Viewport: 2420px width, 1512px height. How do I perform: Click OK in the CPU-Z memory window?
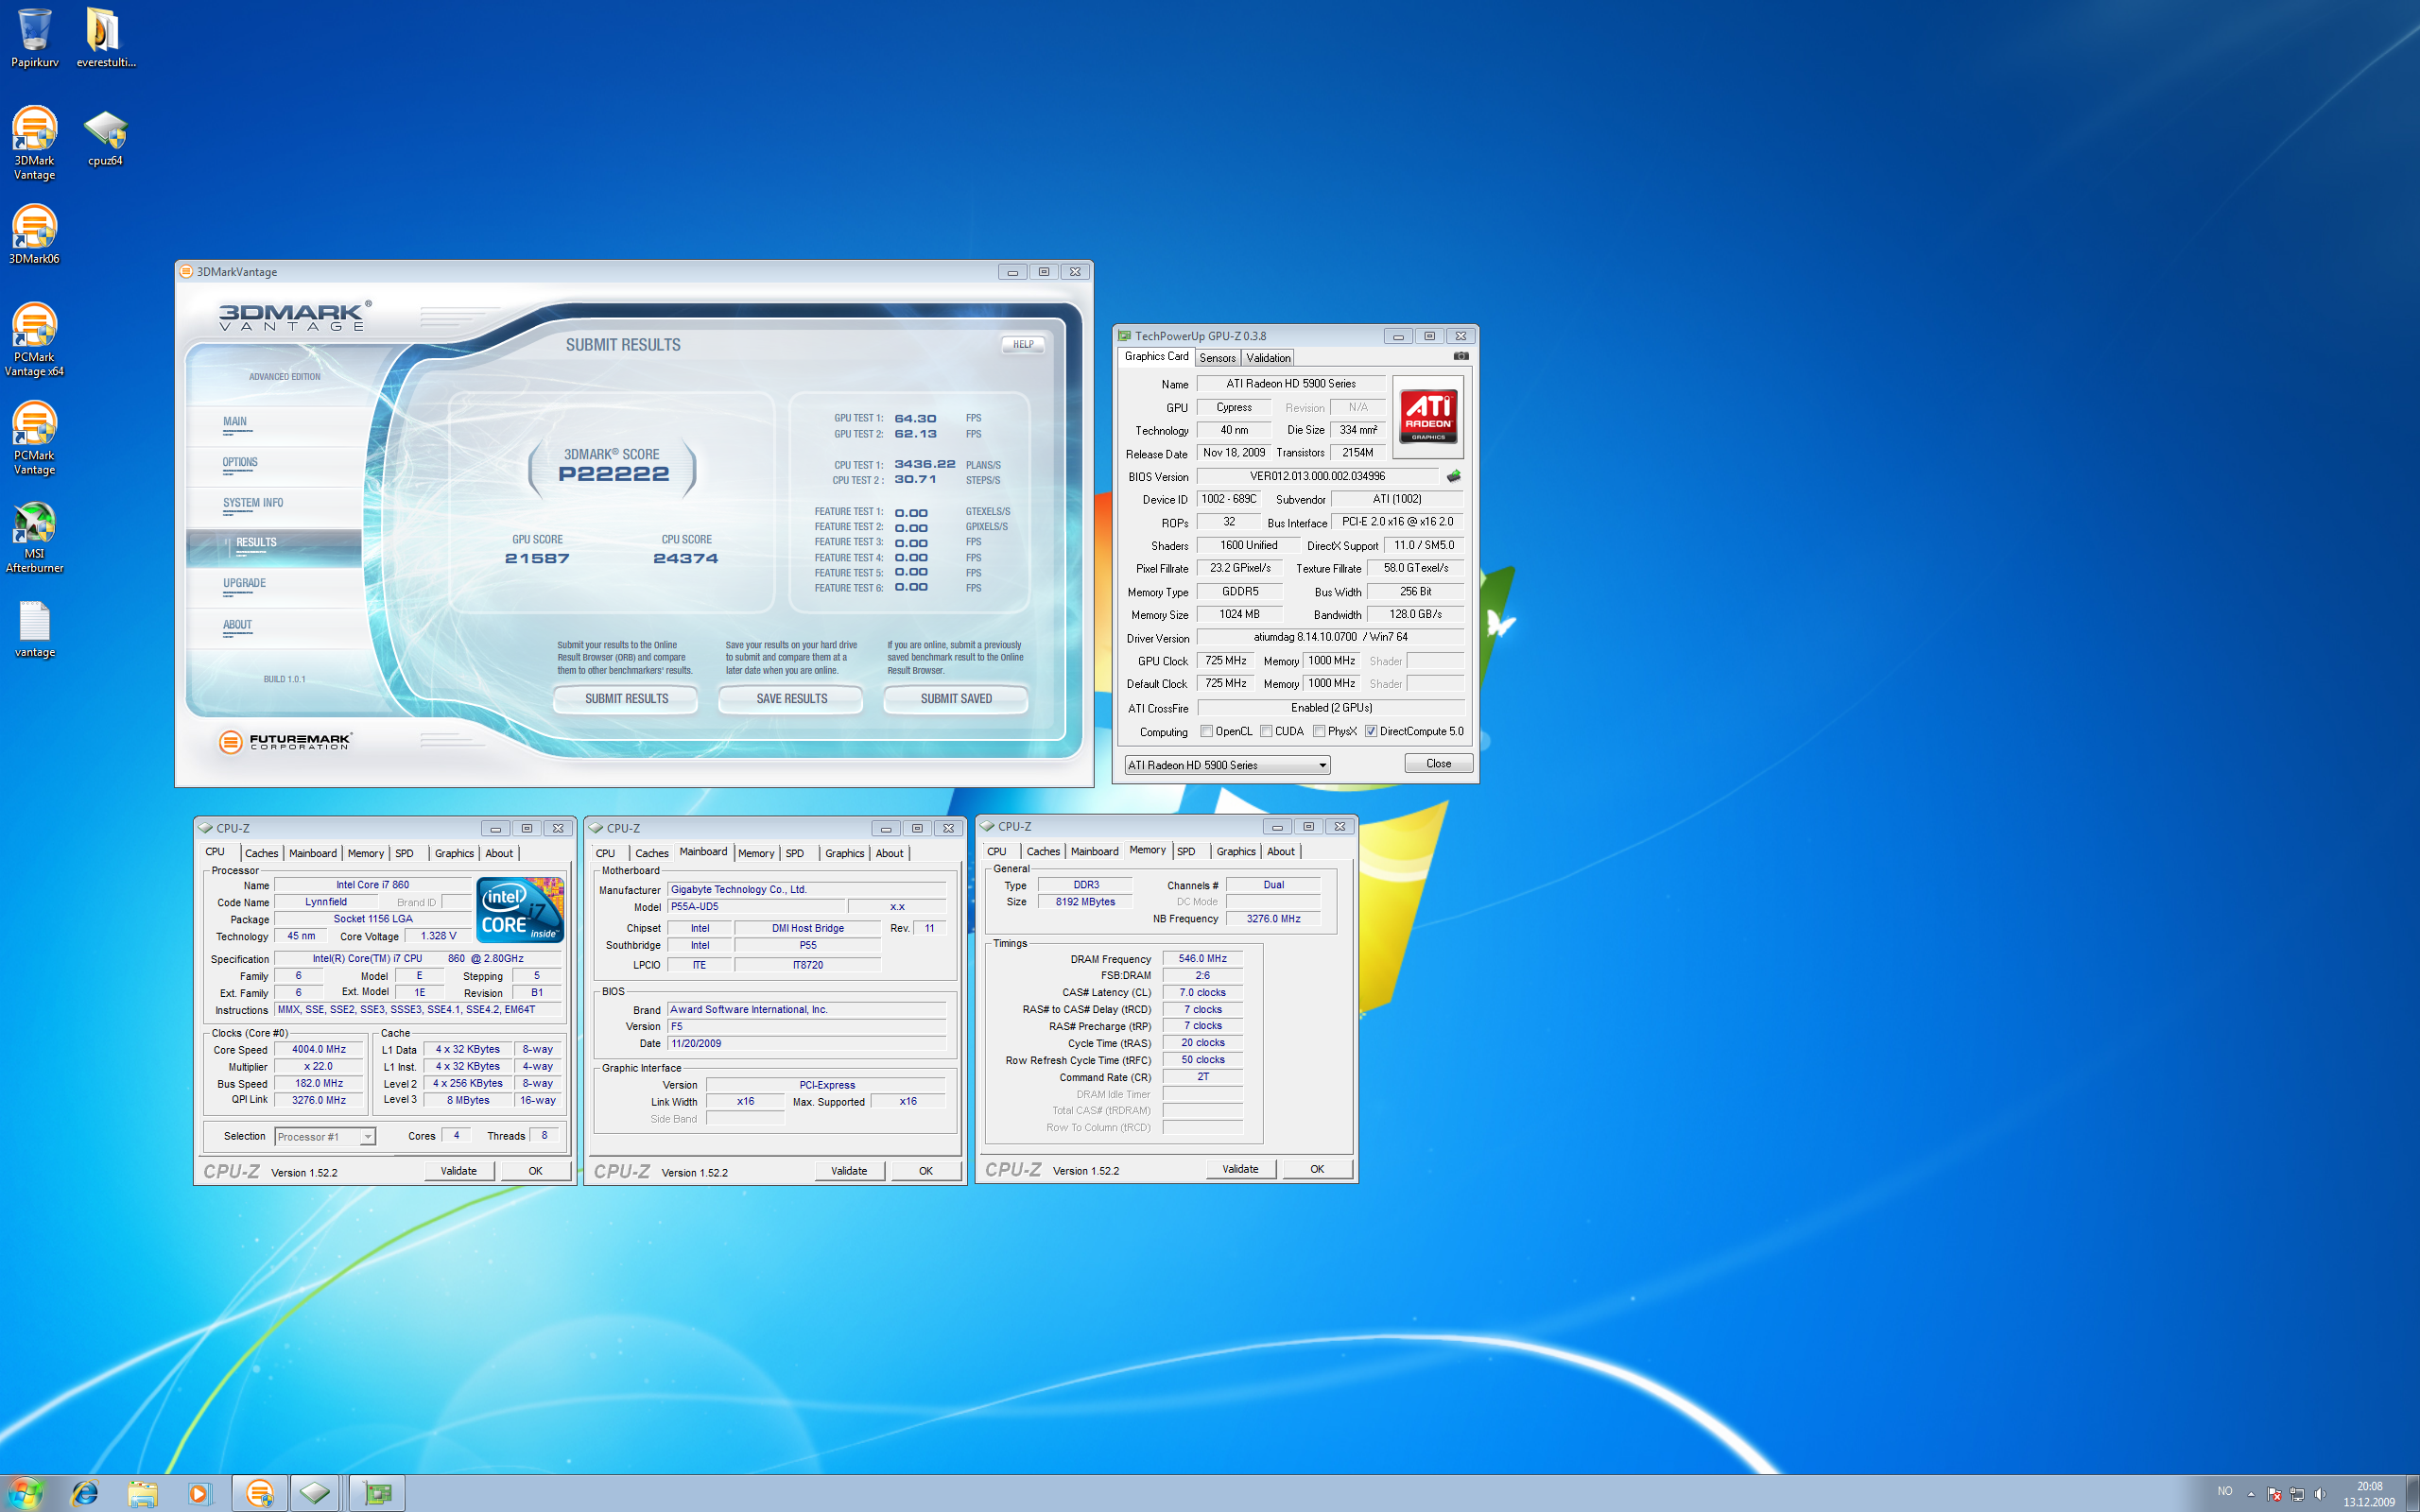click(x=1317, y=1169)
